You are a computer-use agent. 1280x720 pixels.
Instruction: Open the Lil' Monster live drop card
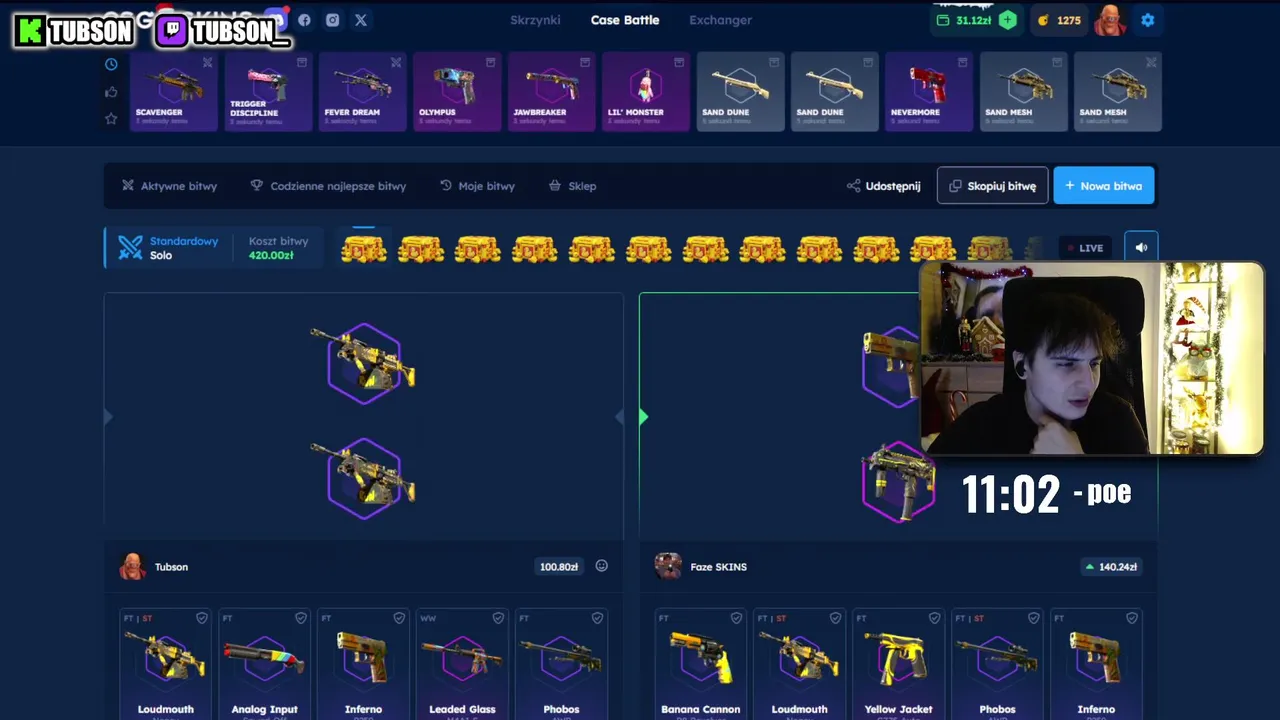pyautogui.click(x=646, y=92)
